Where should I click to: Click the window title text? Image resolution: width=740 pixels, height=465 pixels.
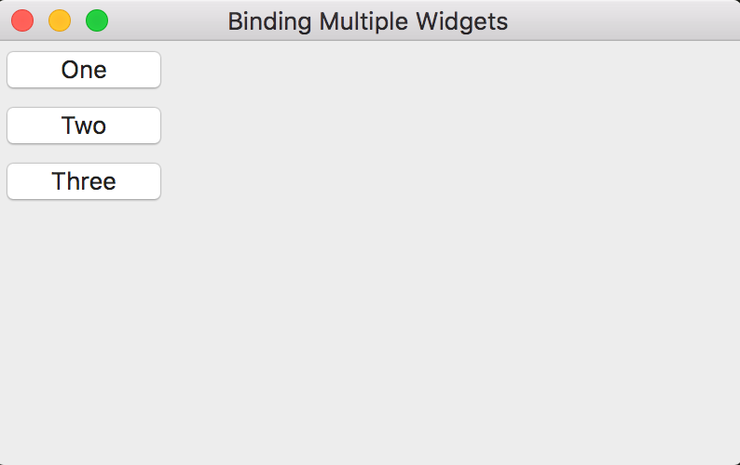tap(367, 21)
